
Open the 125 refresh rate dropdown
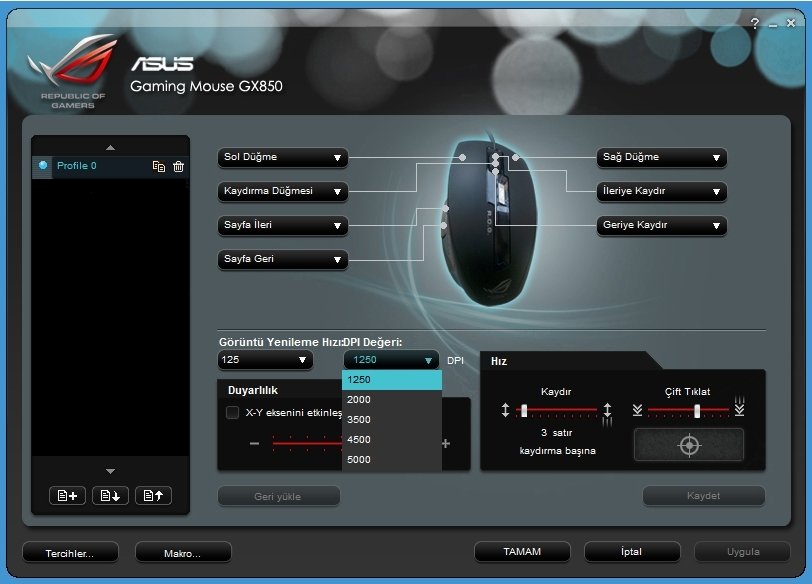tap(264, 360)
